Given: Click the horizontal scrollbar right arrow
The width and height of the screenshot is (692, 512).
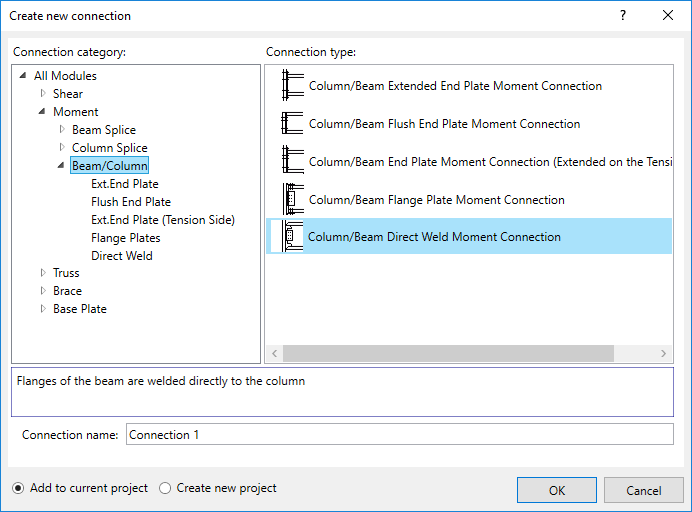Looking at the screenshot, I should [x=663, y=354].
